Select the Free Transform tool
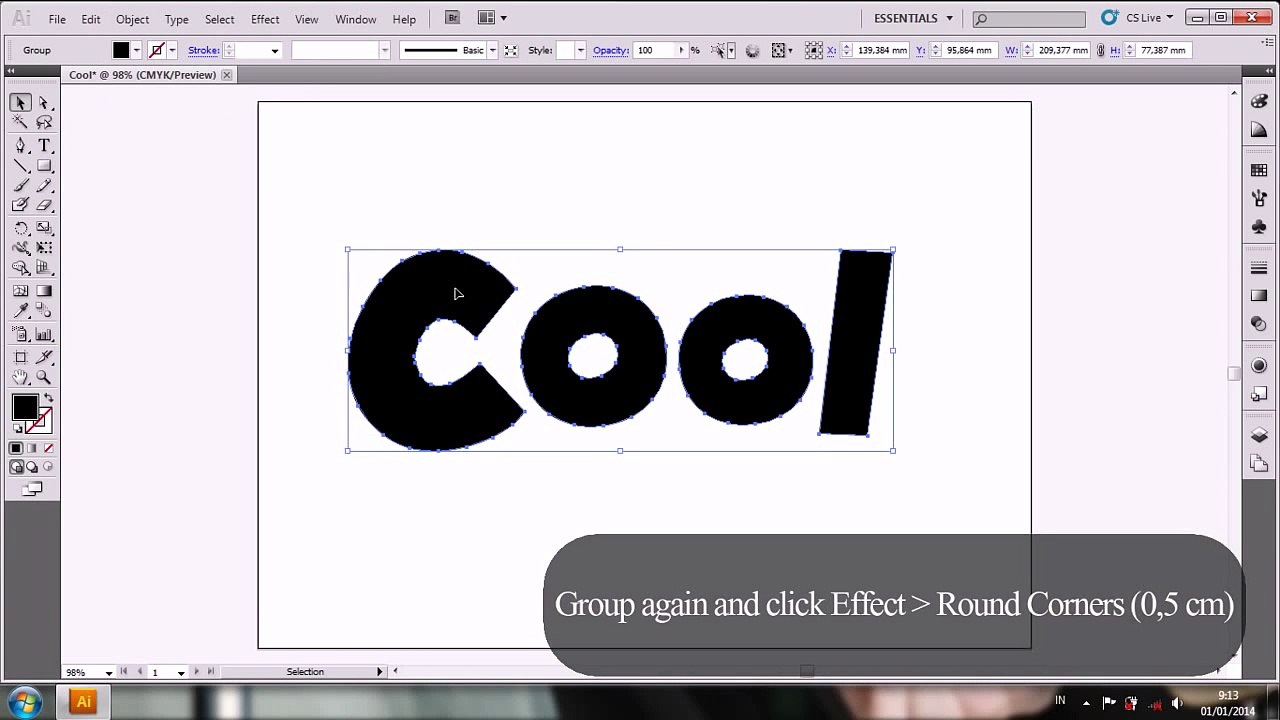Viewport: 1280px width, 720px height. coord(44,248)
